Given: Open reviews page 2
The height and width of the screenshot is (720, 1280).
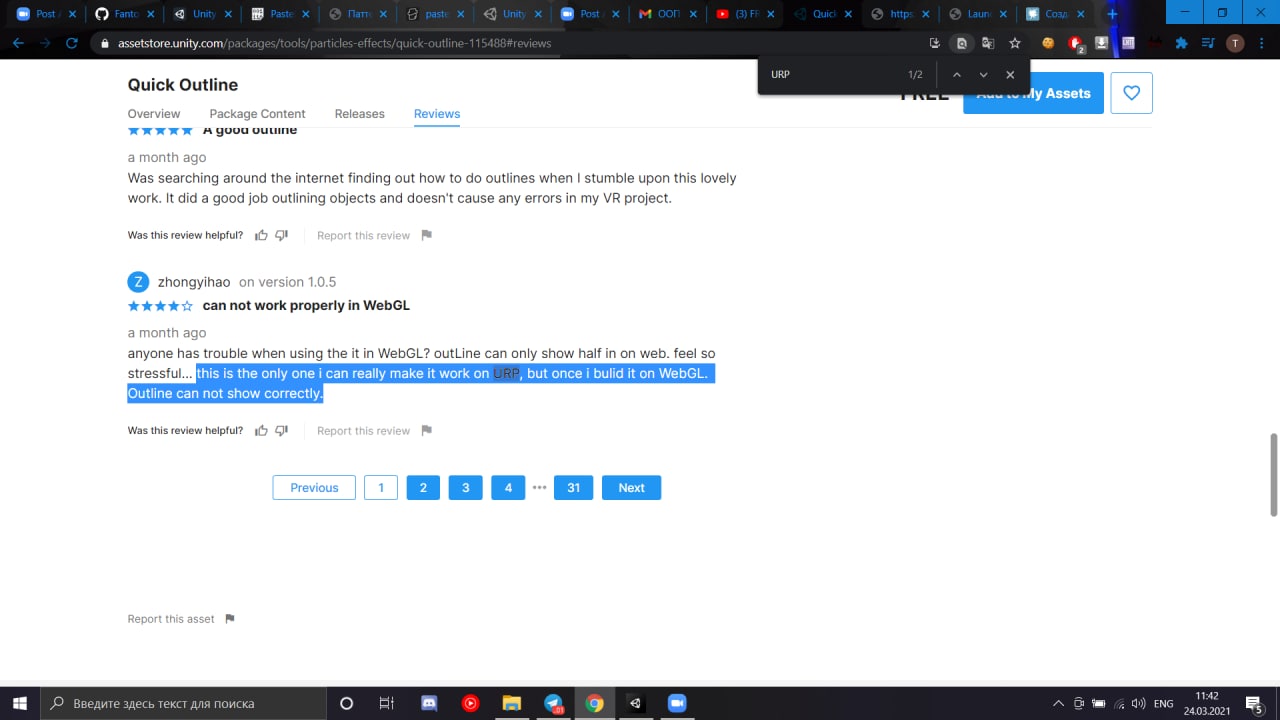Looking at the screenshot, I should (x=423, y=488).
